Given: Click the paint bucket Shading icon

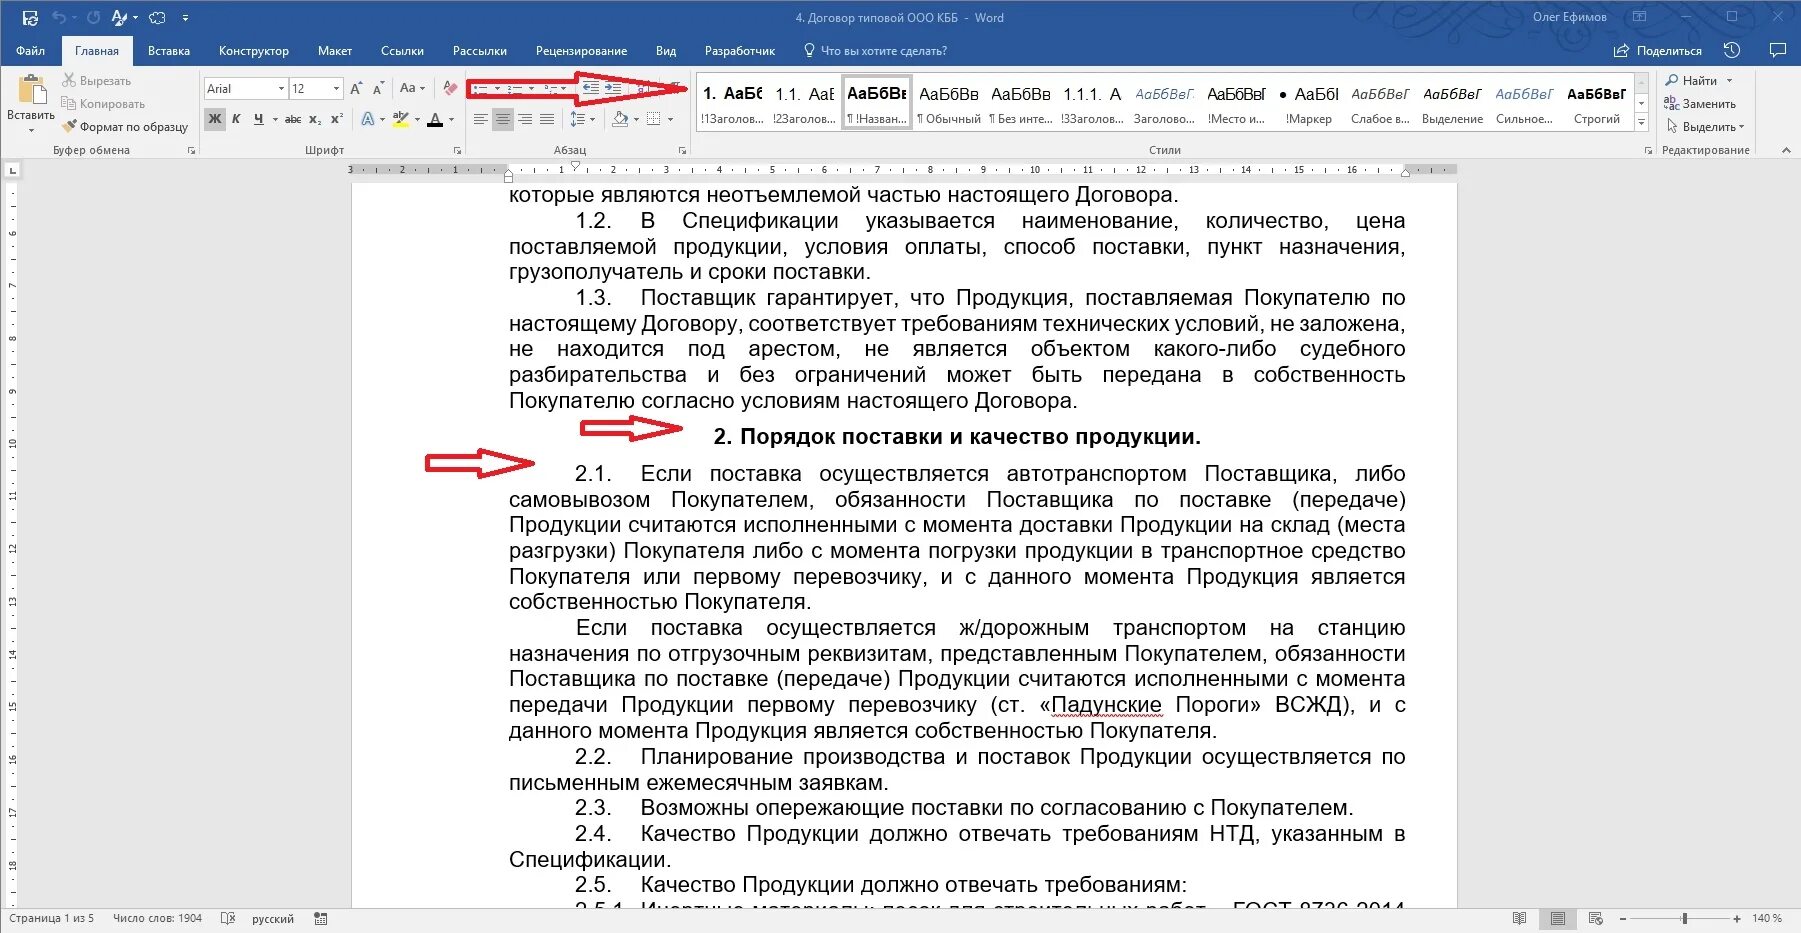Looking at the screenshot, I should click(x=620, y=119).
